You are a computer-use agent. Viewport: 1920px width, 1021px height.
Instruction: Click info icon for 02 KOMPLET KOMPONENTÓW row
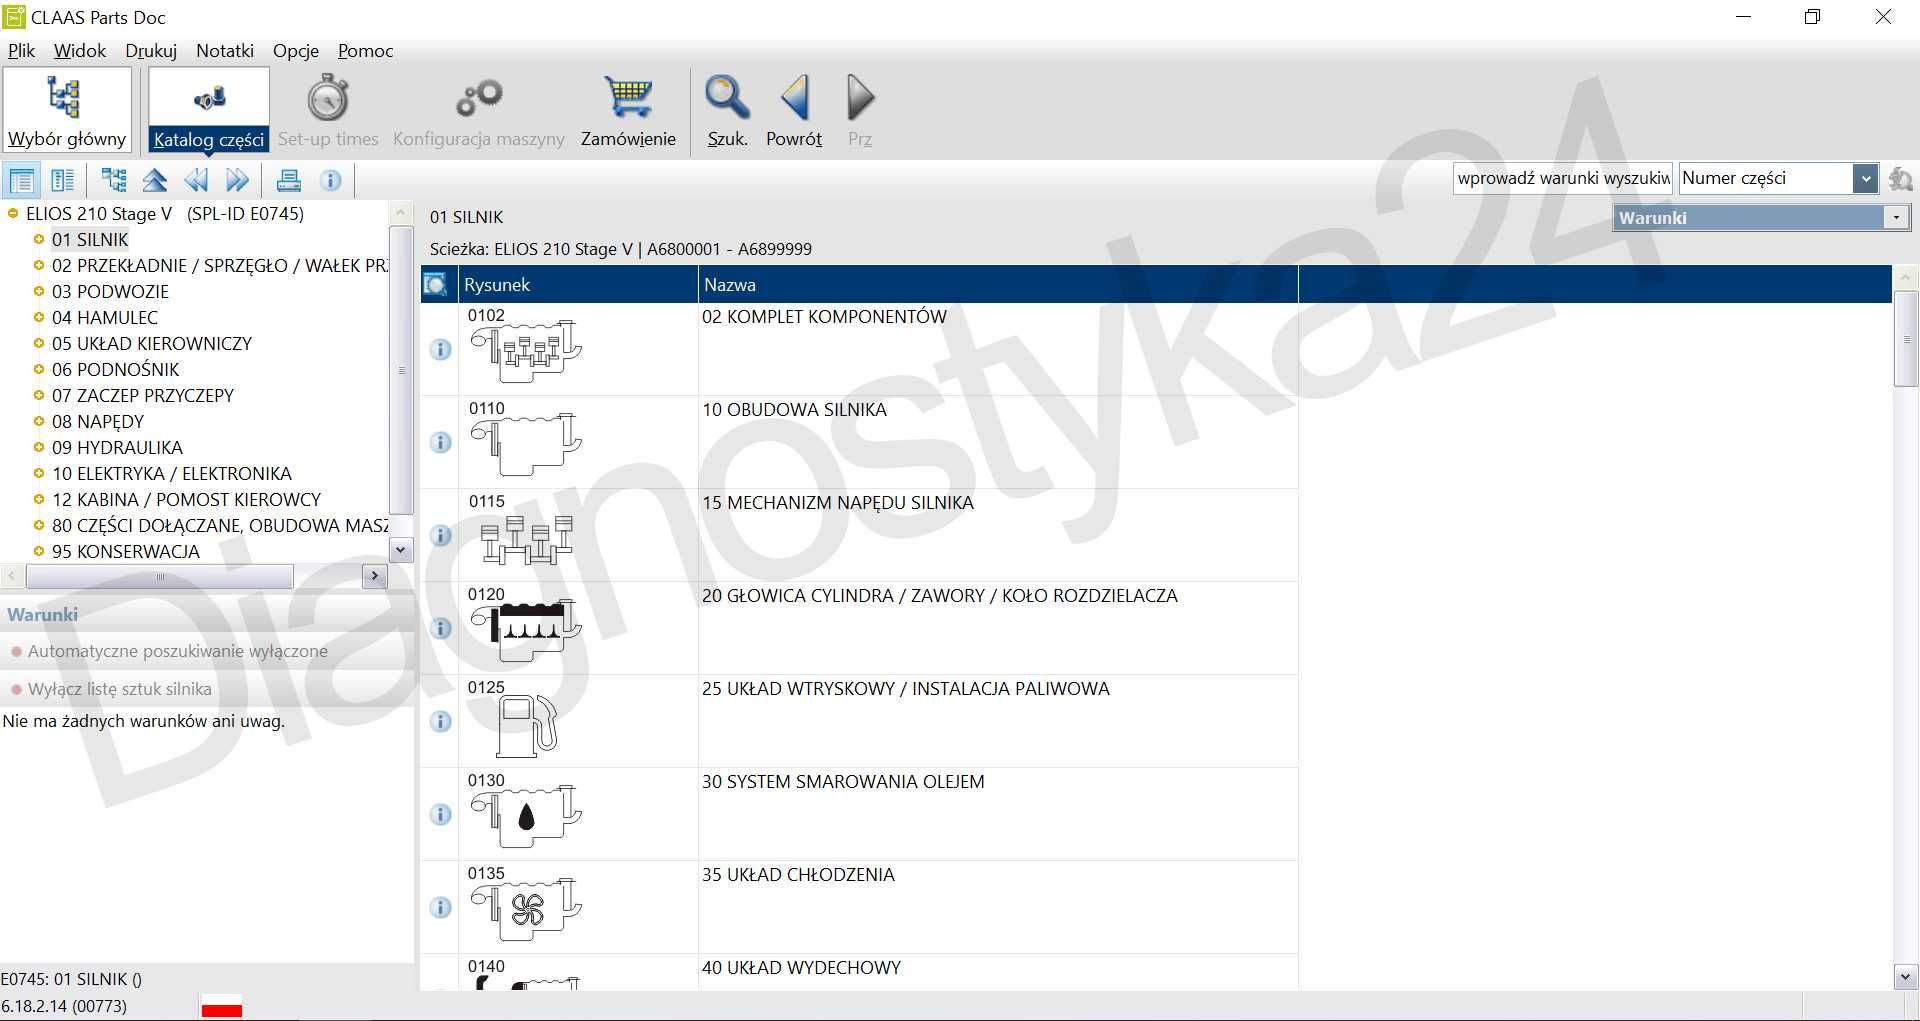[440, 349]
